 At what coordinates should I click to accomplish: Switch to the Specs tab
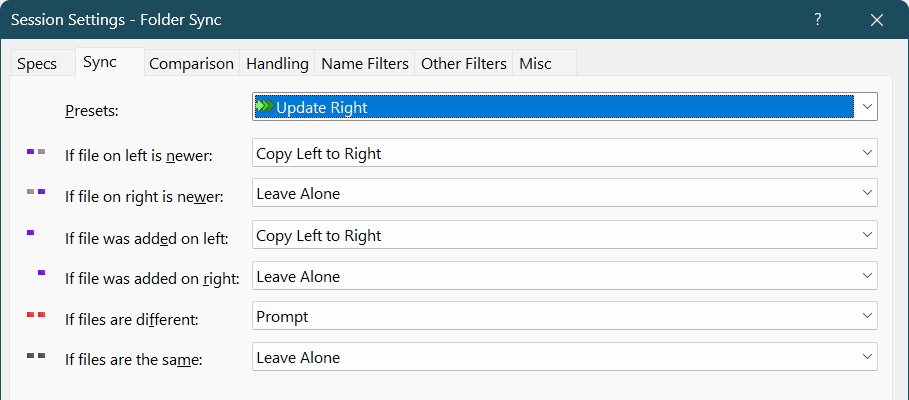[38, 63]
